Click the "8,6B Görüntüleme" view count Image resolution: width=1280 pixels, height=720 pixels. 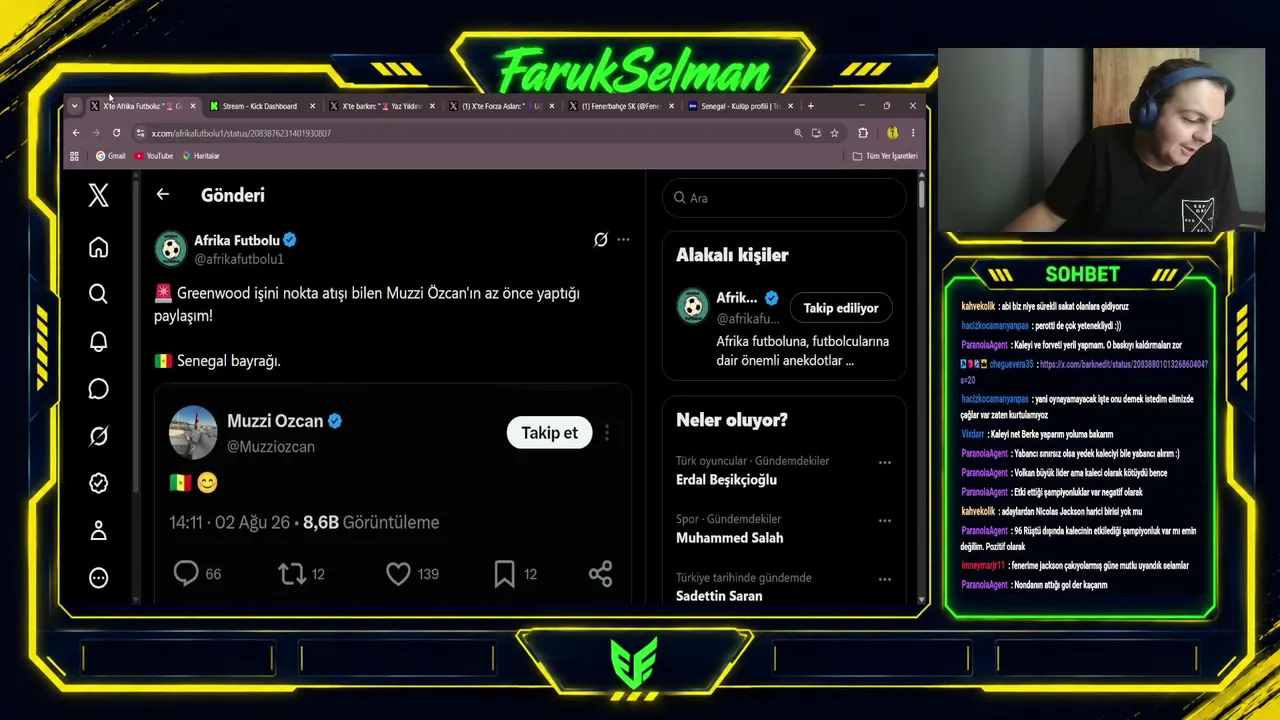371,522
